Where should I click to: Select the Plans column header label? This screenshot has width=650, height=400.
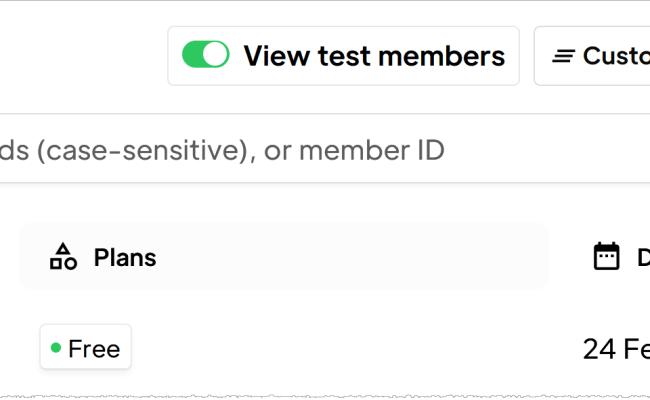pos(125,257)
